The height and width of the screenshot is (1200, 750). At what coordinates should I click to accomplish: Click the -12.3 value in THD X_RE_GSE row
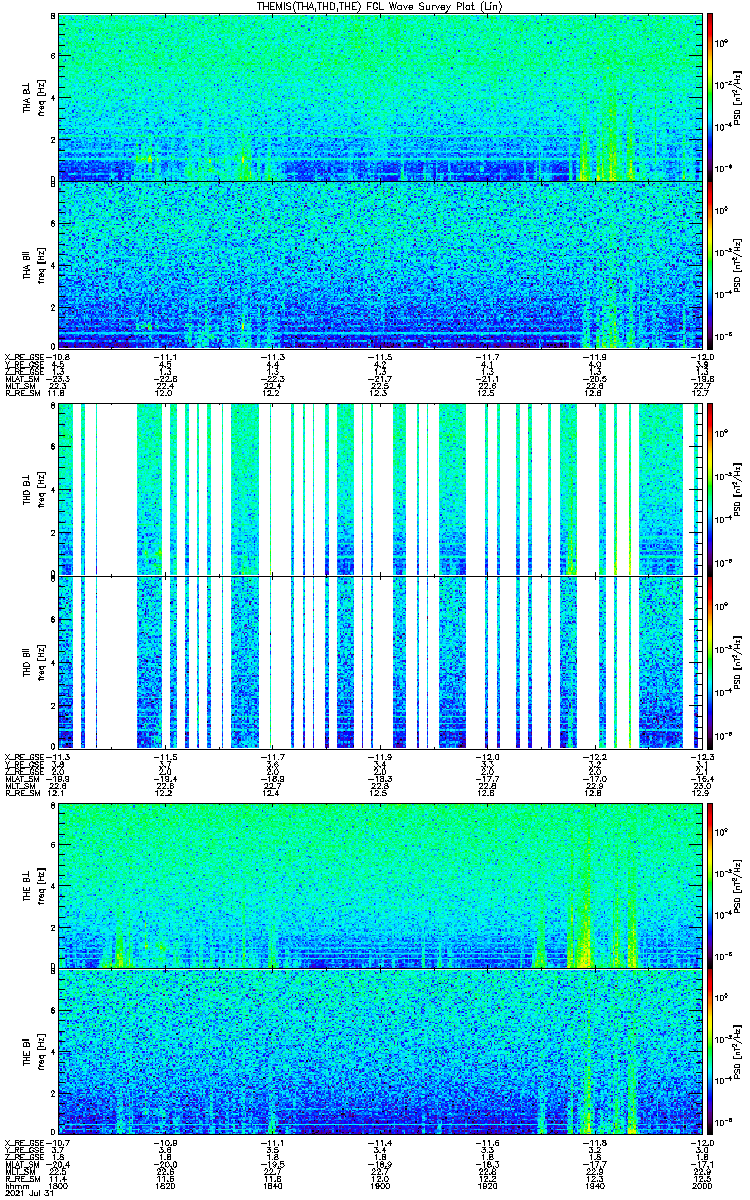(x=703, y=757)
